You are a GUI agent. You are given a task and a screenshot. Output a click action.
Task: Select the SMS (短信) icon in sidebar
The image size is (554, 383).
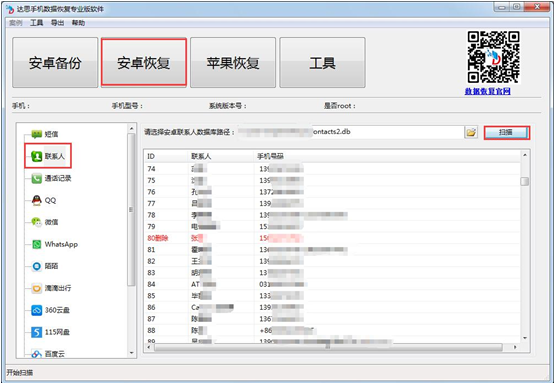[x=36, y=134]
